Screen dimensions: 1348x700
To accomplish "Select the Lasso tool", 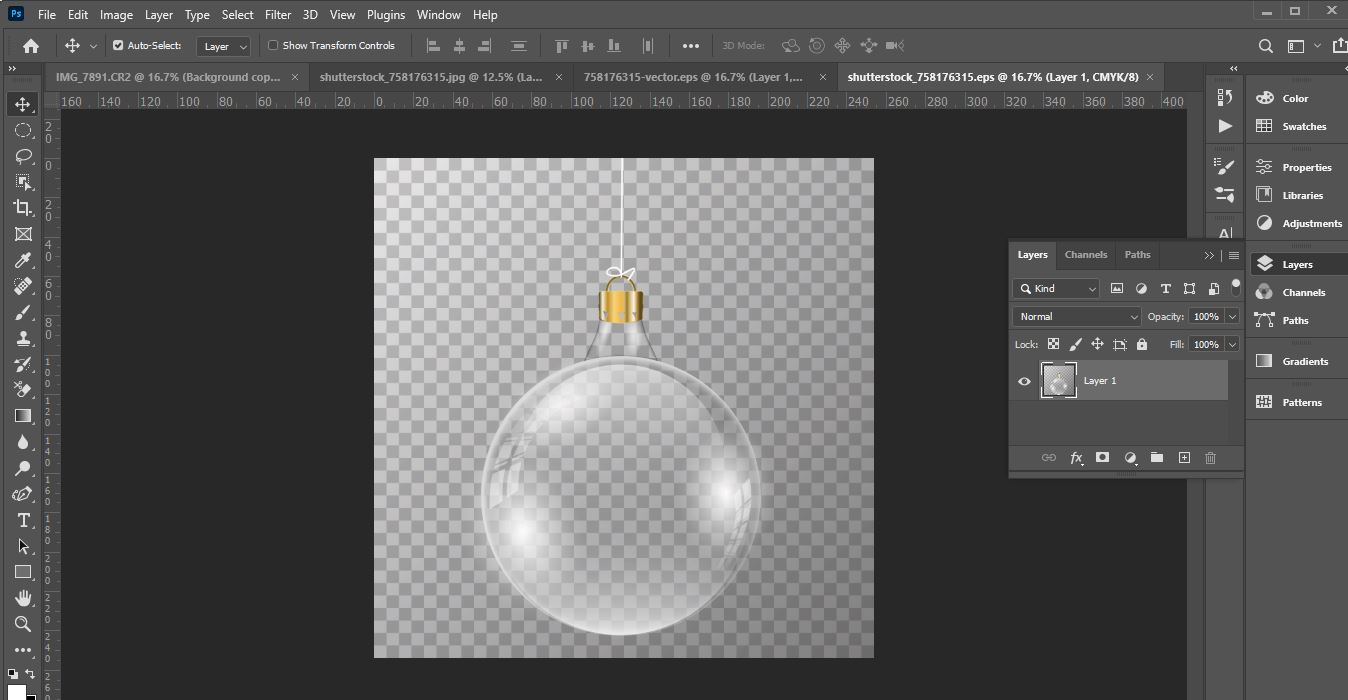I will tap(22, 155).
